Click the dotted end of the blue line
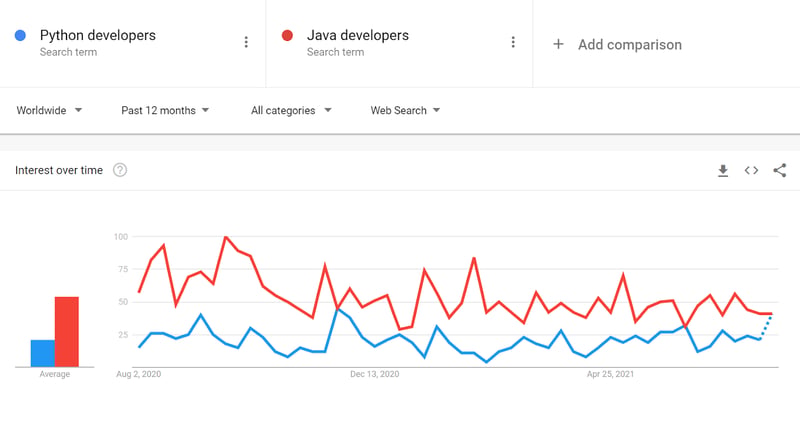 click(766, 327)
